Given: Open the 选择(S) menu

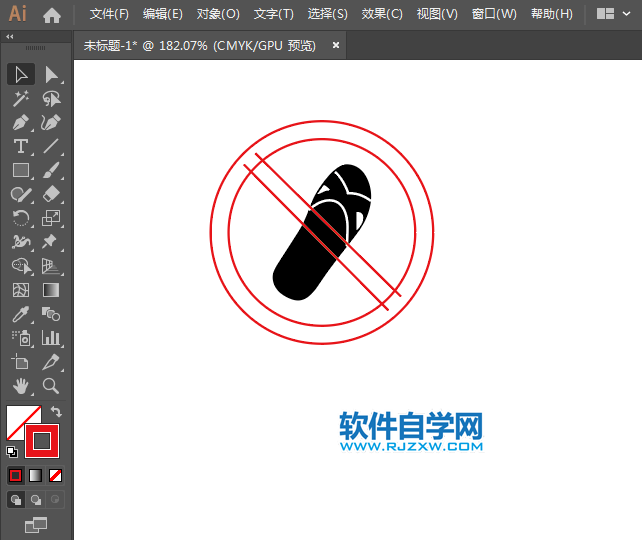Looking at the screenshot, I should click(328, 14).
